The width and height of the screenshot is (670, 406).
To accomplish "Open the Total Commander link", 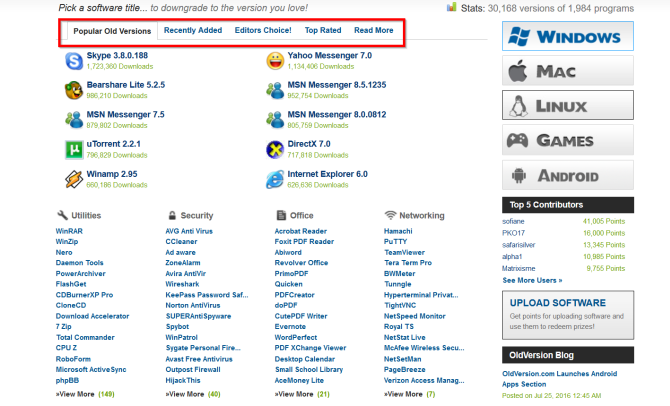I will tap(85, 338).
